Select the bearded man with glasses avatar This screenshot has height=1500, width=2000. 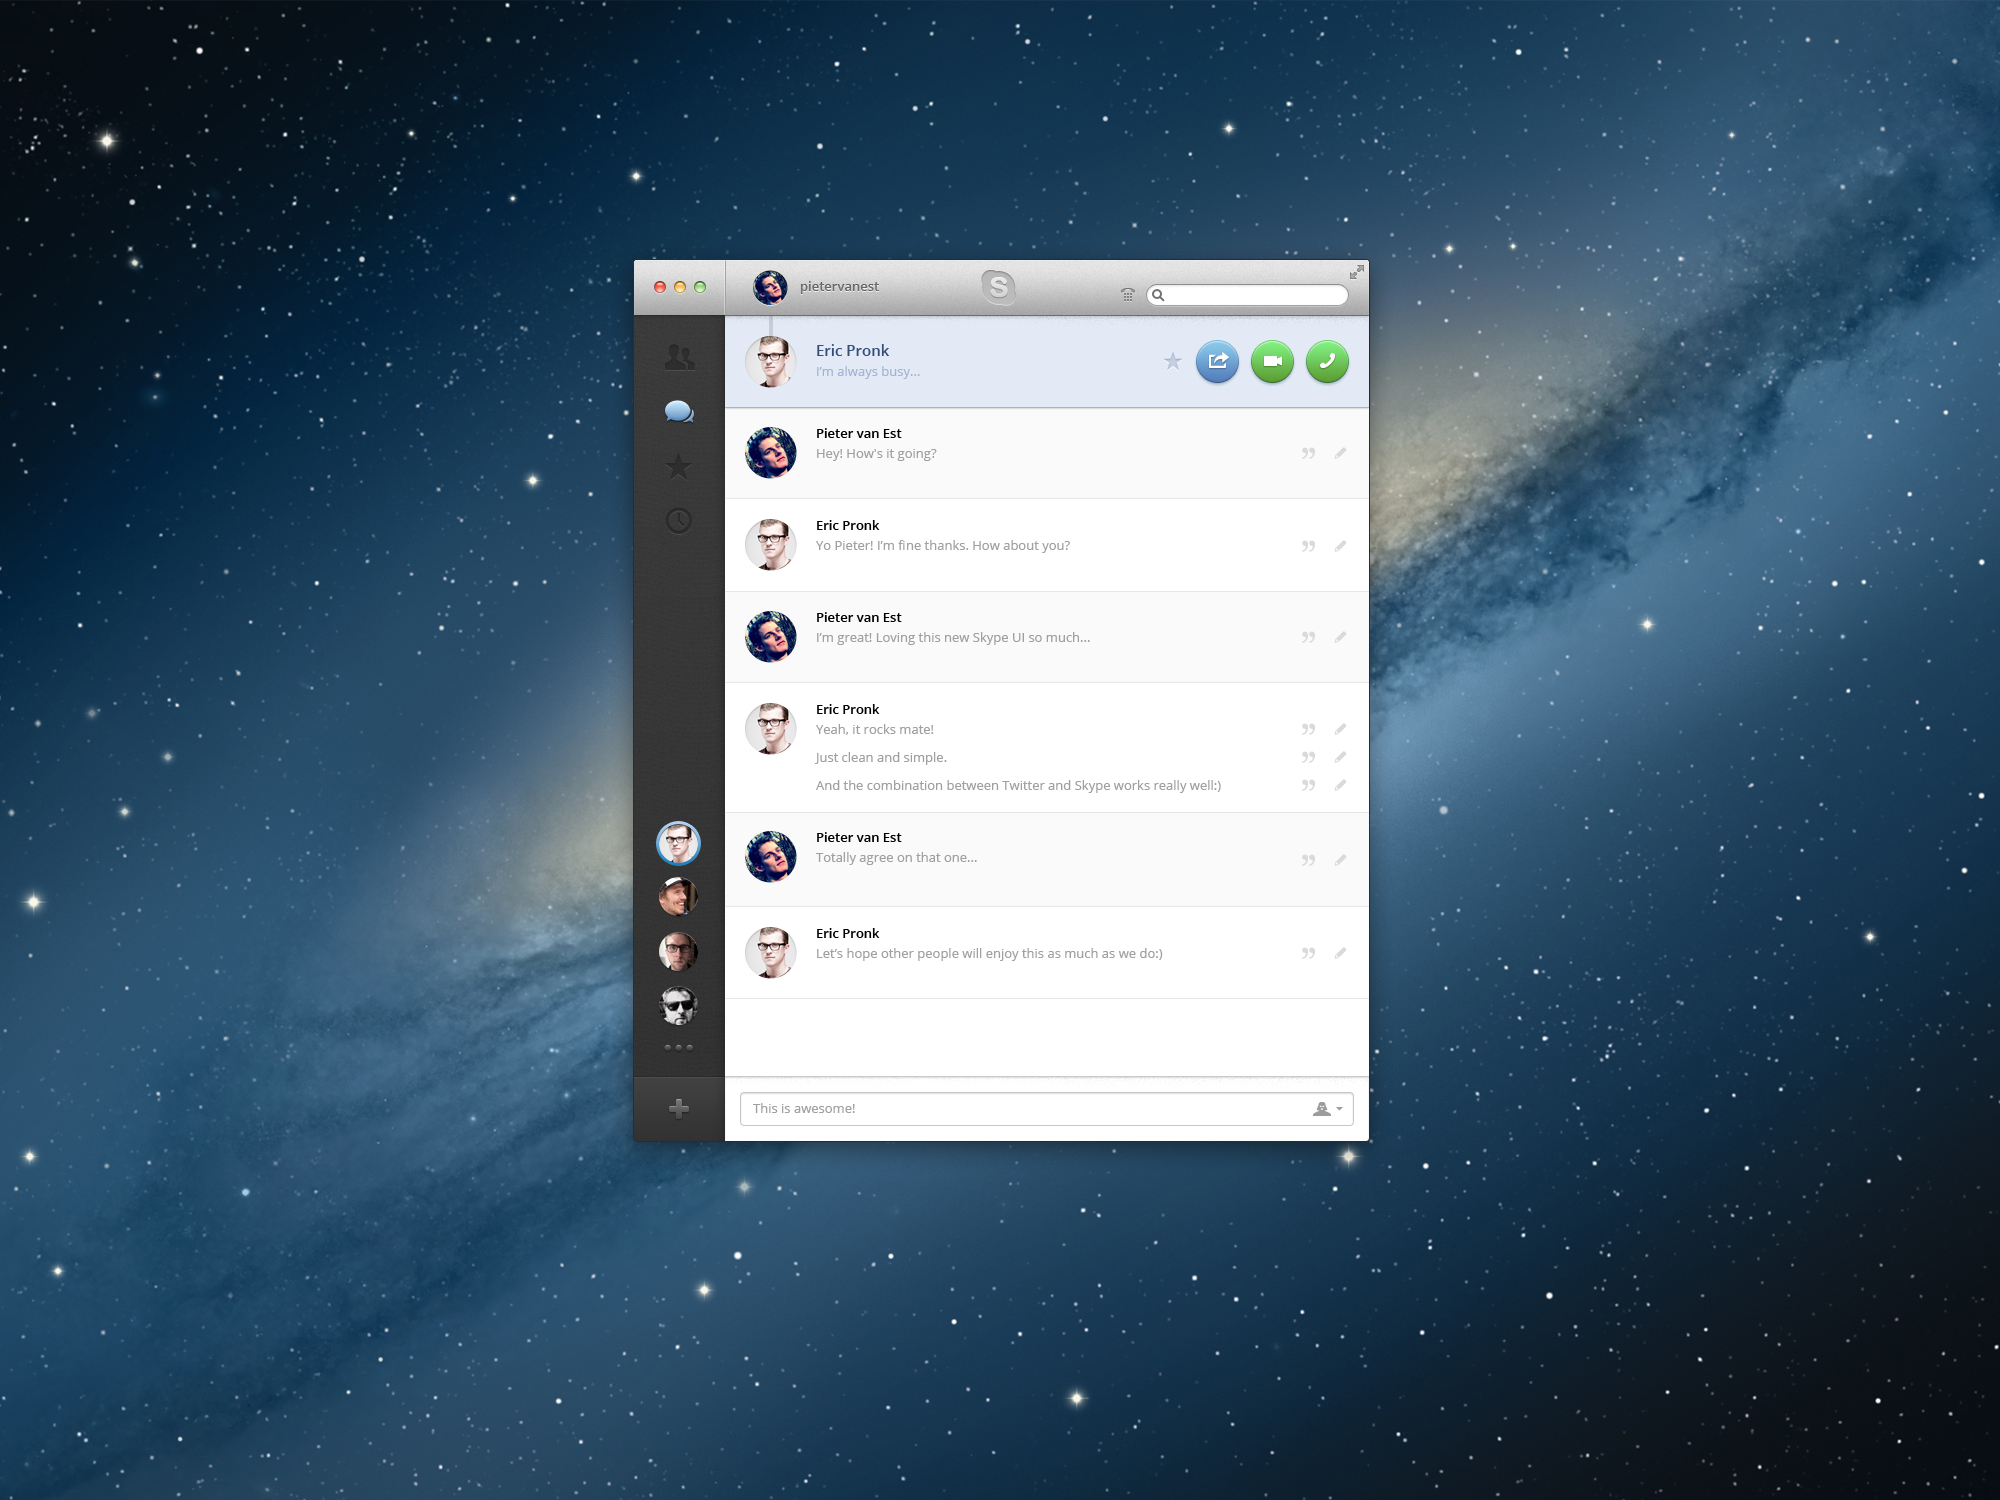678,951
